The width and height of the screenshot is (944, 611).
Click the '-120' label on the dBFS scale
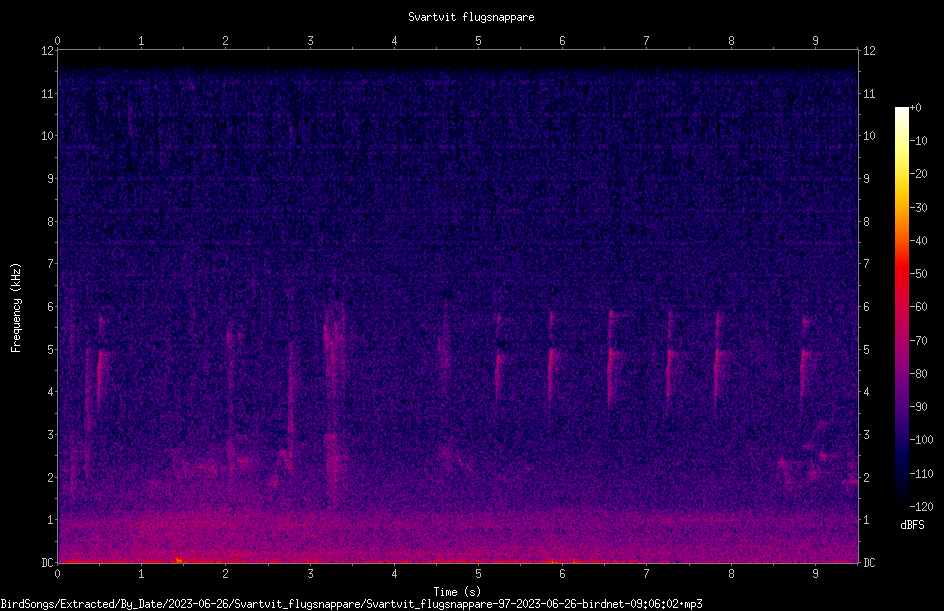point(921,507)
